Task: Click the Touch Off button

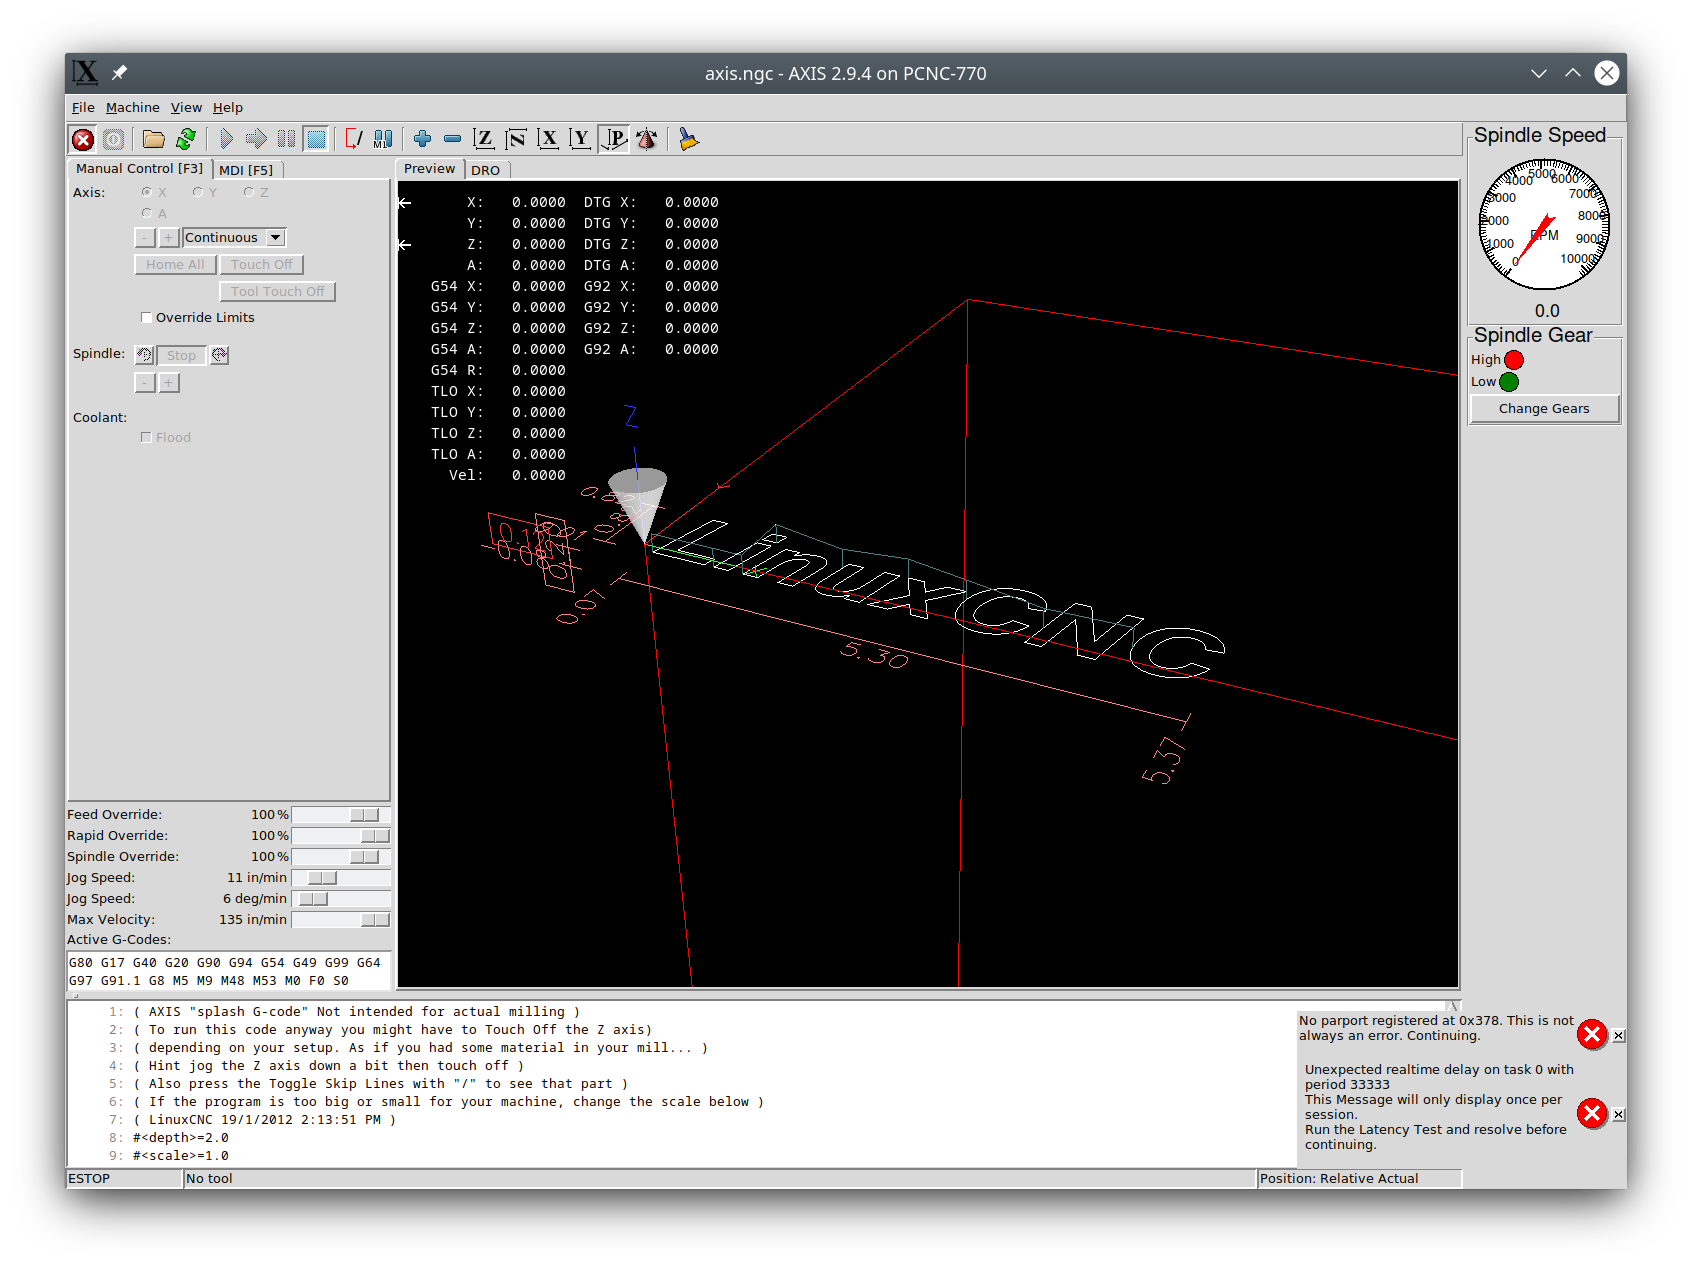Action: (261, 264)
